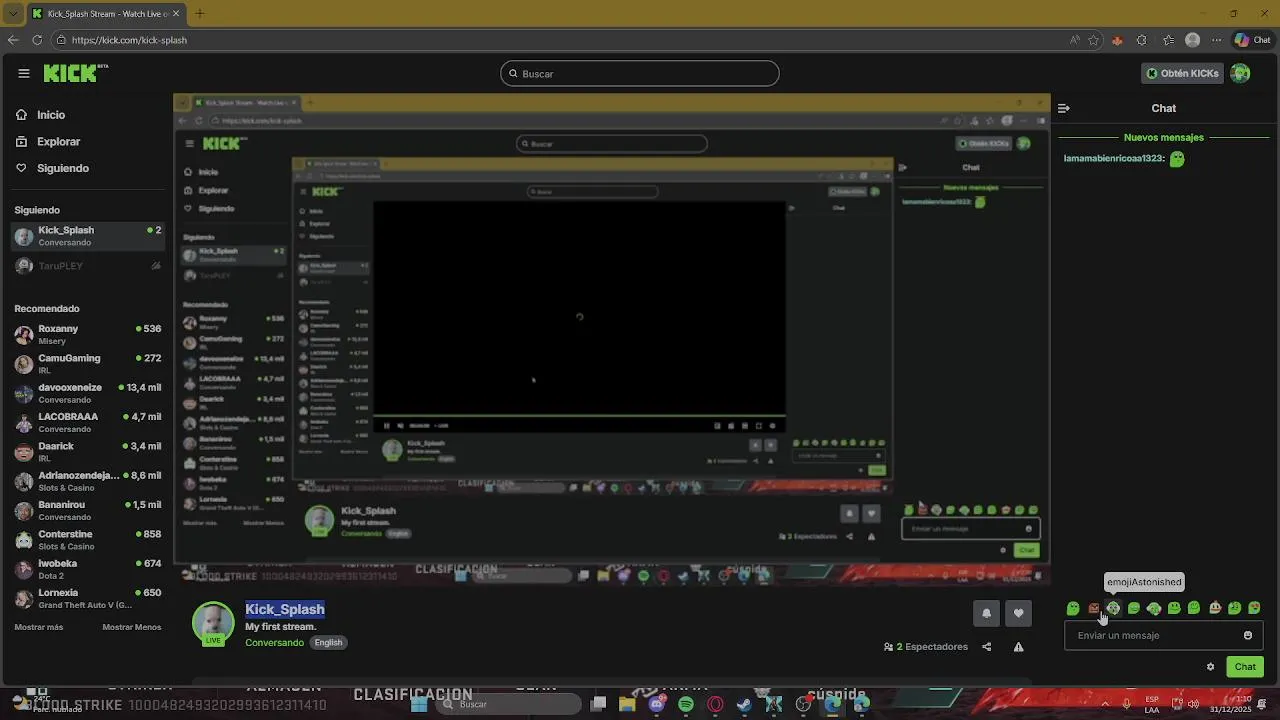The image size is (1280, 720).
Task: Open iwobeka Dota 2 channel
Action: 87,569
